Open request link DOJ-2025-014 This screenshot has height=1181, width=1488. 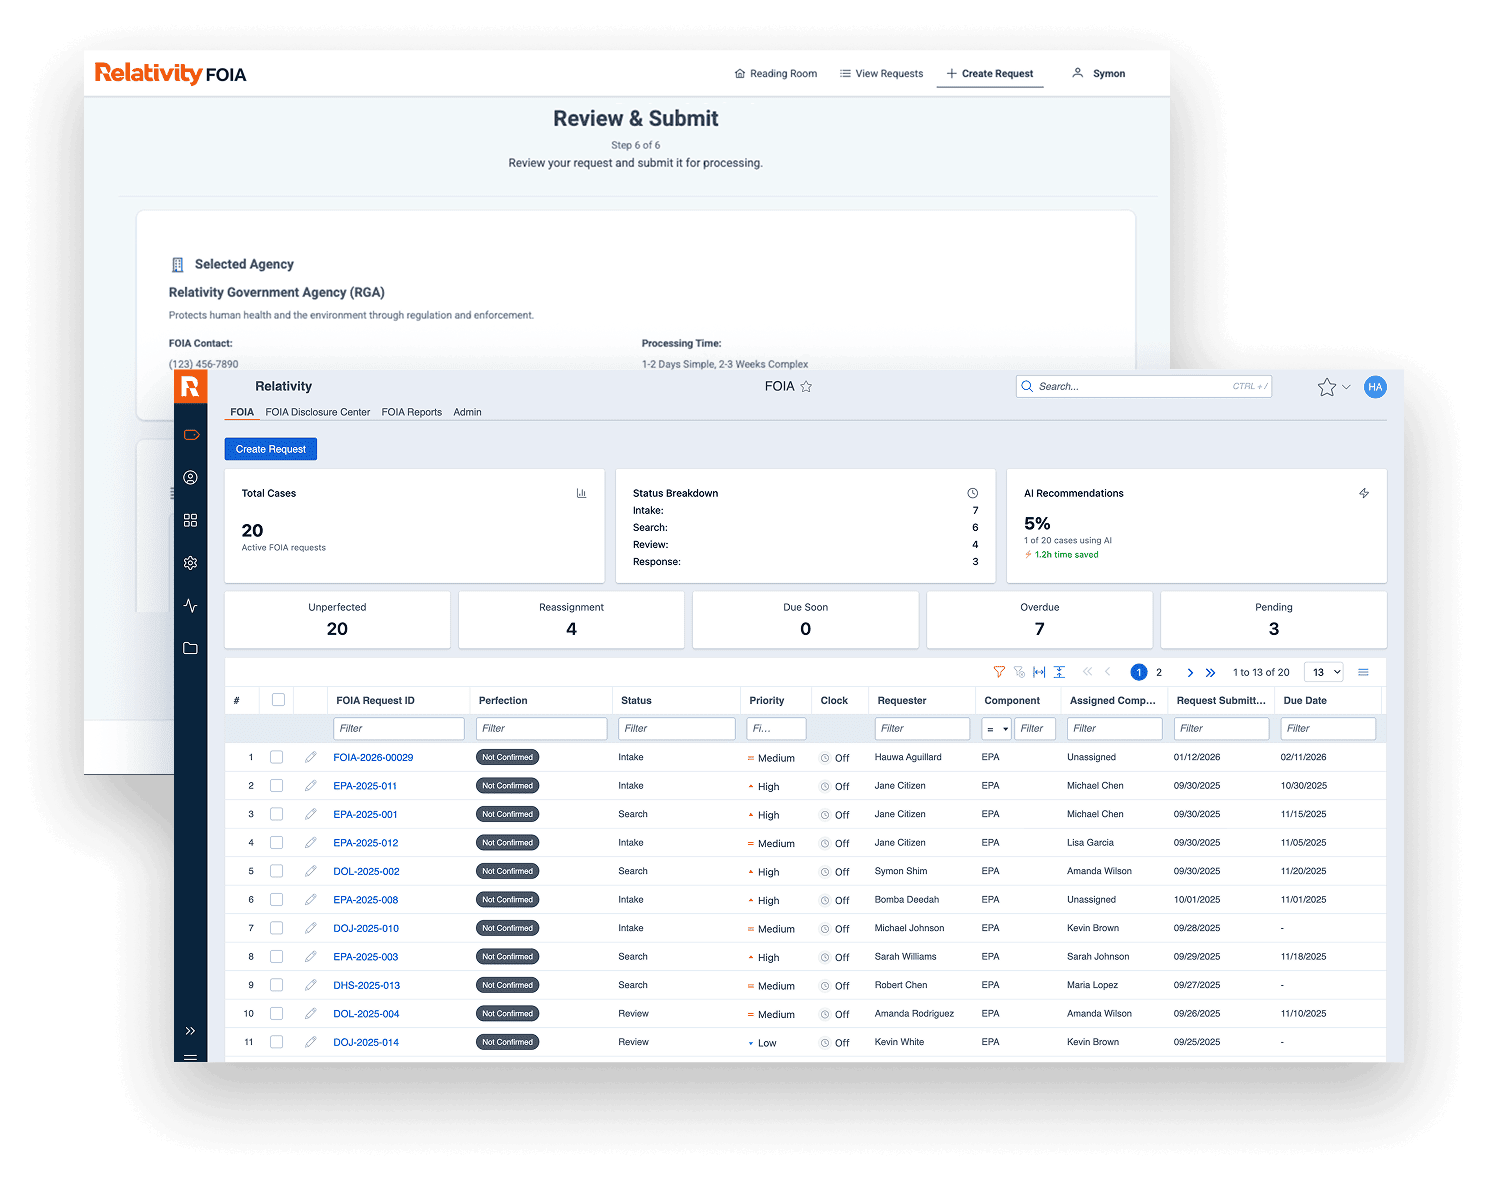366,1042
